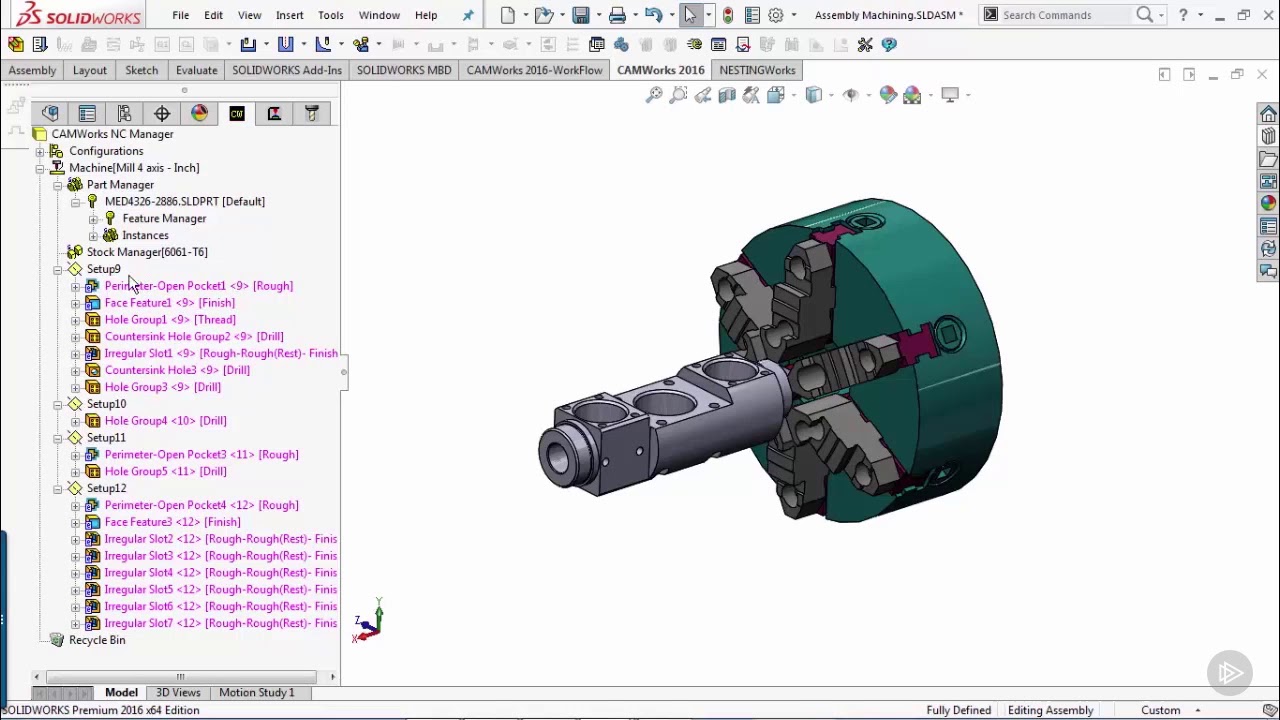This screenshot has height=720, width=1280.
Task: Switch to the Motion Study 1 tab
Action: tap(257, 692)
